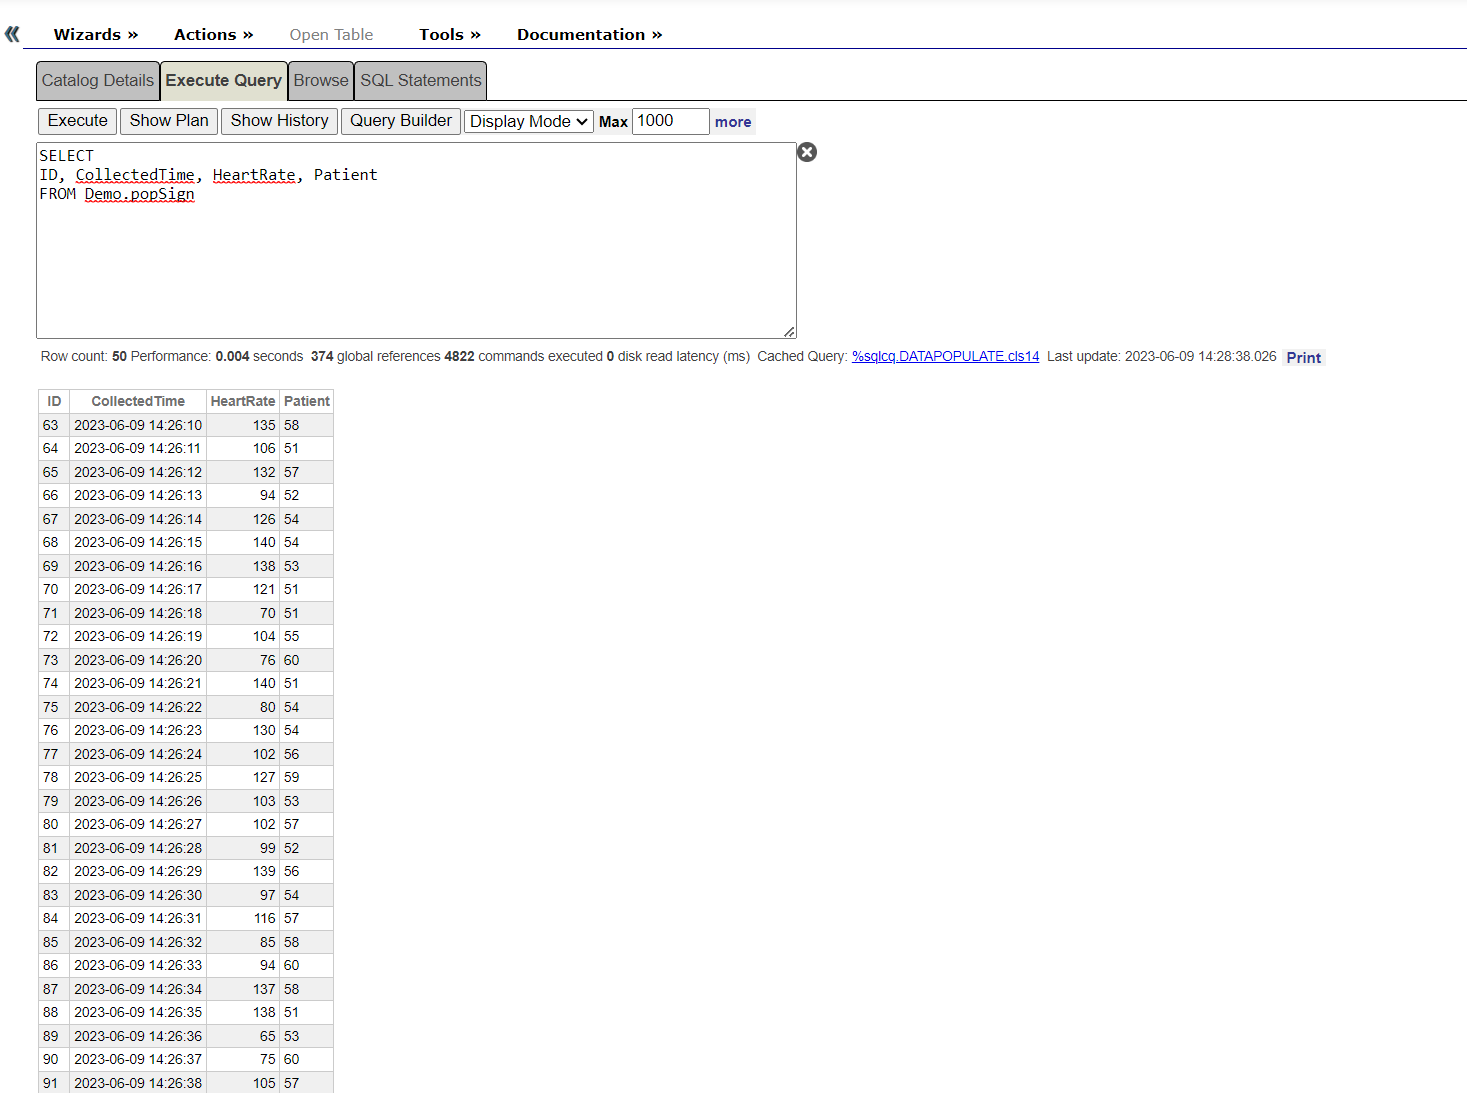The height and width of the screenshot is (1093, 1467).
Task: Open the cached query %sqlcq.DATAPOPULATE.cls14 link
Action: 945,357
